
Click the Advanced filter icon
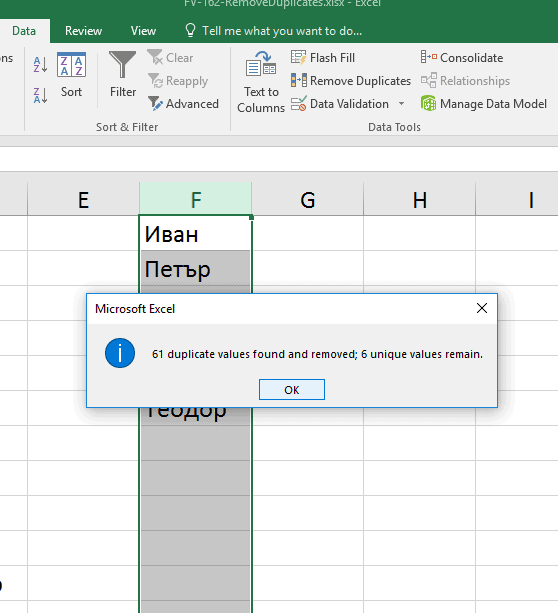click(155, 104)
